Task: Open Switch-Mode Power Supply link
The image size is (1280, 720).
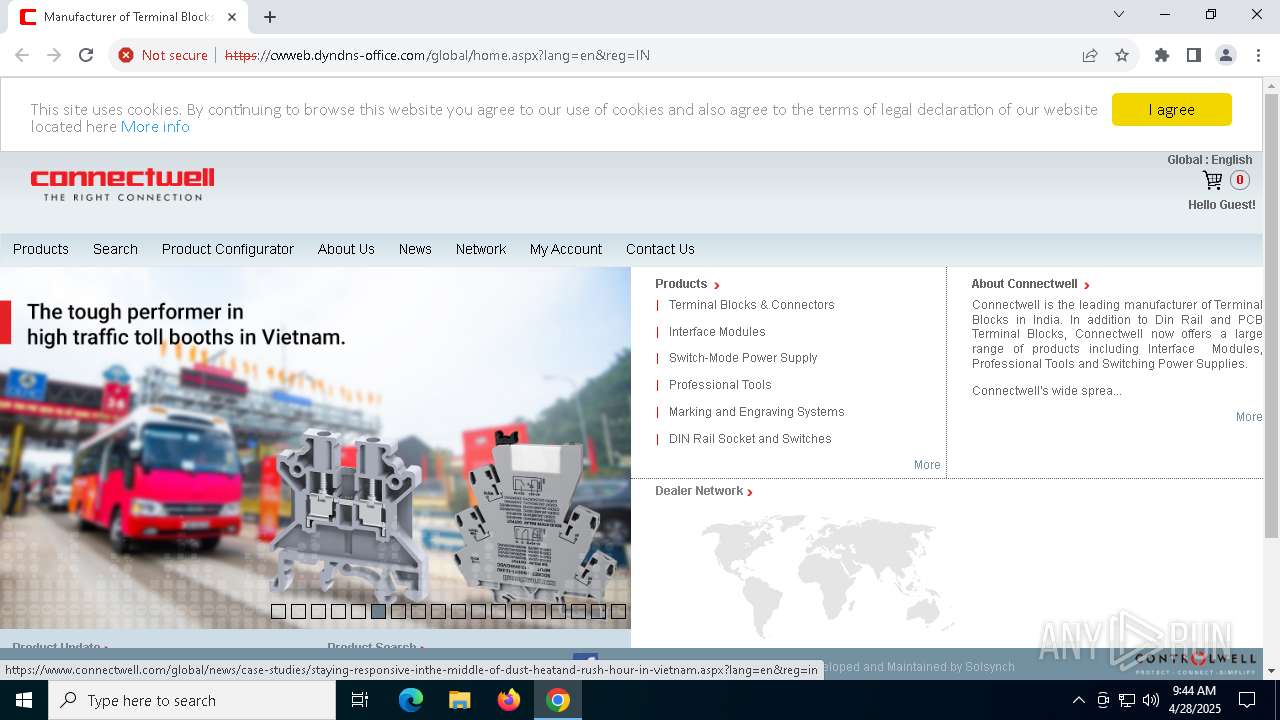Action: (743, 358)
